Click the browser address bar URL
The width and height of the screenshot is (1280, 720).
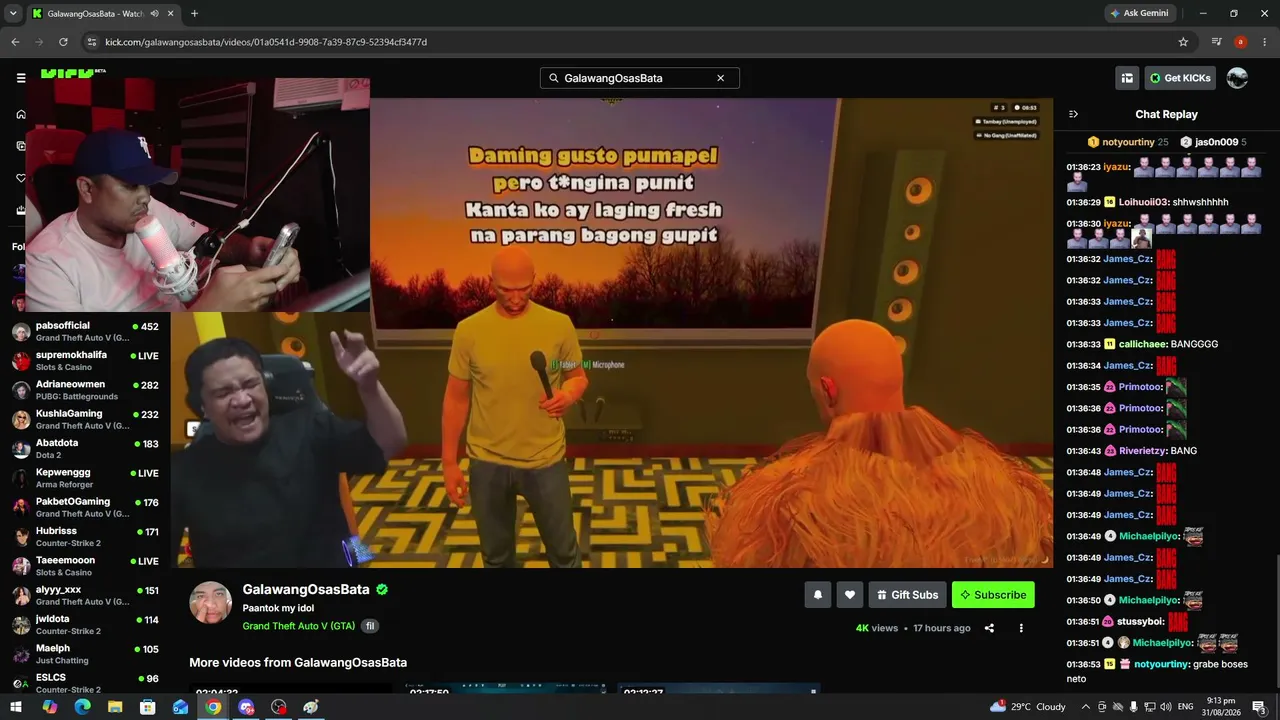tap(266, 42)
